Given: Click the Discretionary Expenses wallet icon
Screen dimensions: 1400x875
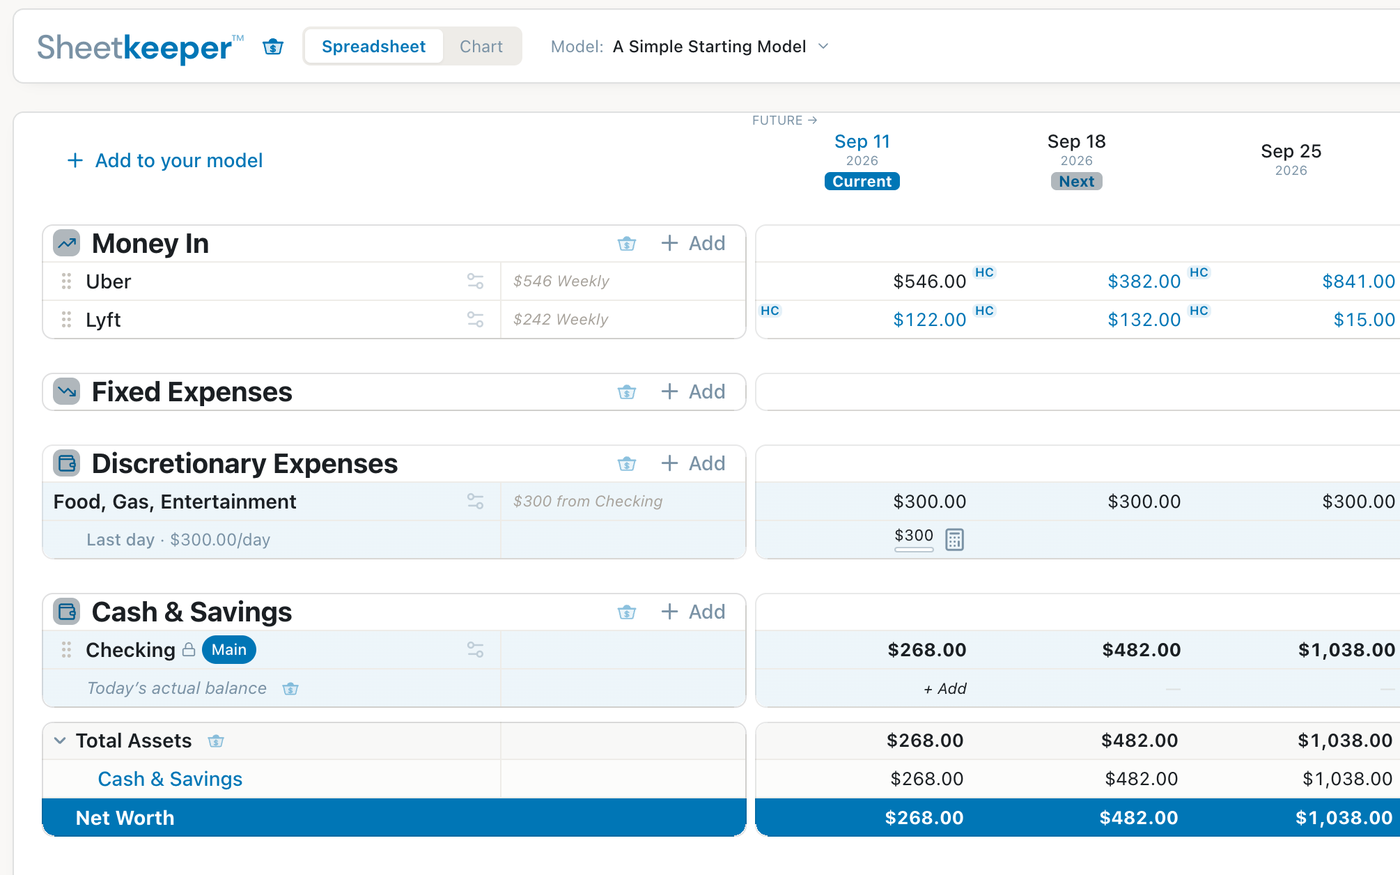Looking at the screenshot, I should 67,463.
